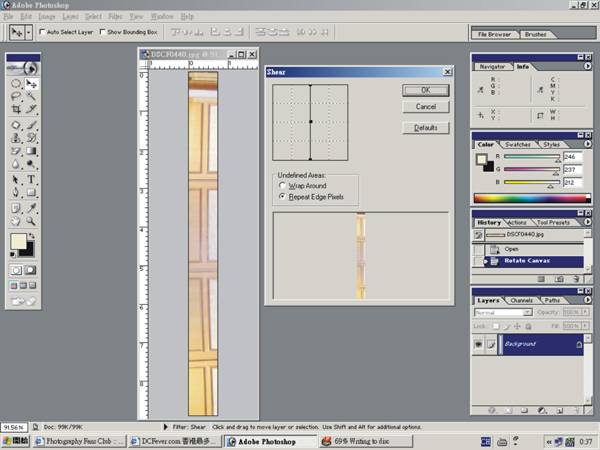Select the Lasso tool
The width and height of the screenshot is (600, 450).
[x=16, y=97]
